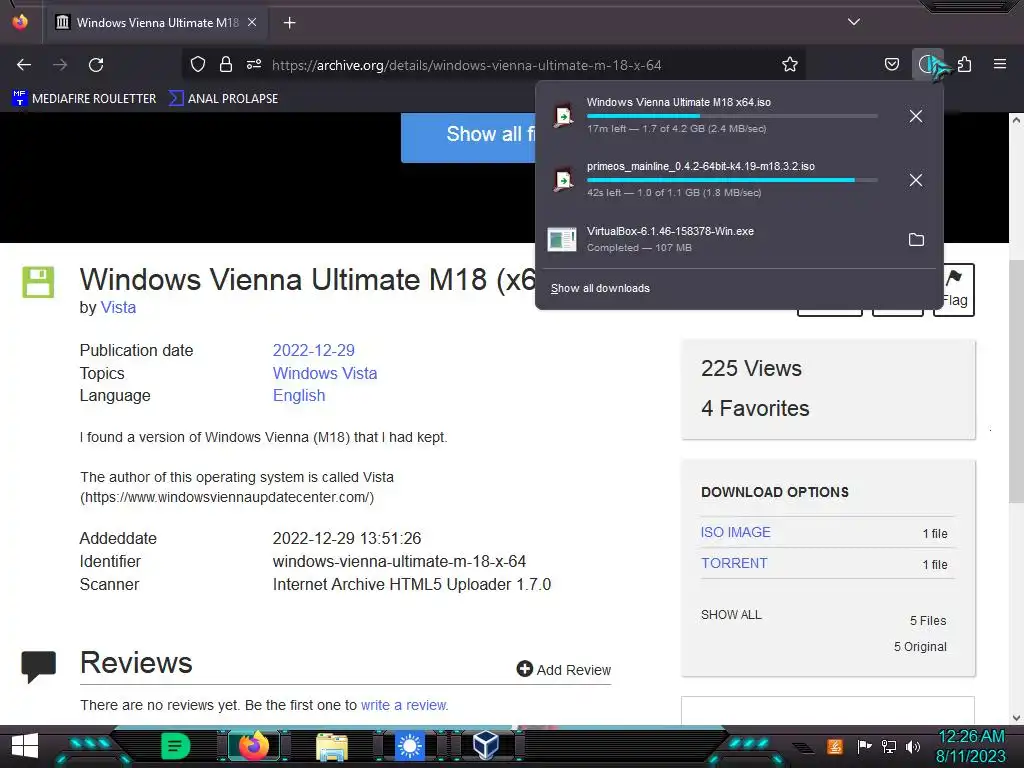Click page vertical scrollbar thumb
Screen dimensions: 1024x768
[1016, 380]
